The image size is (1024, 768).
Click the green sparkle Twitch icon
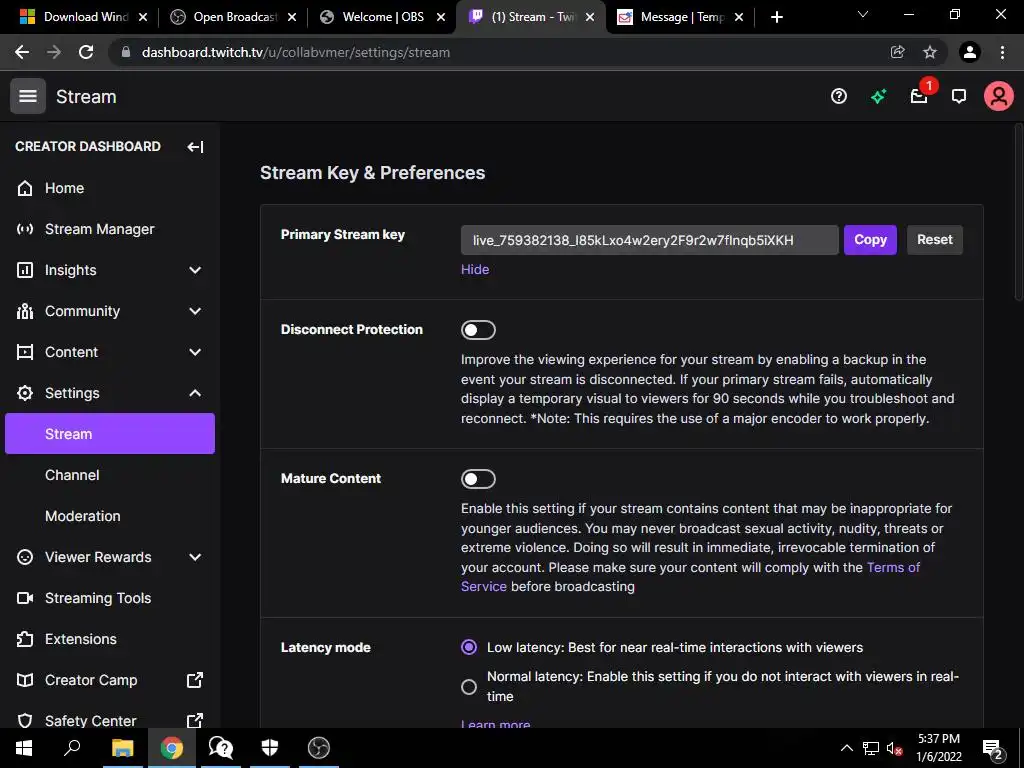coord(879,97)
